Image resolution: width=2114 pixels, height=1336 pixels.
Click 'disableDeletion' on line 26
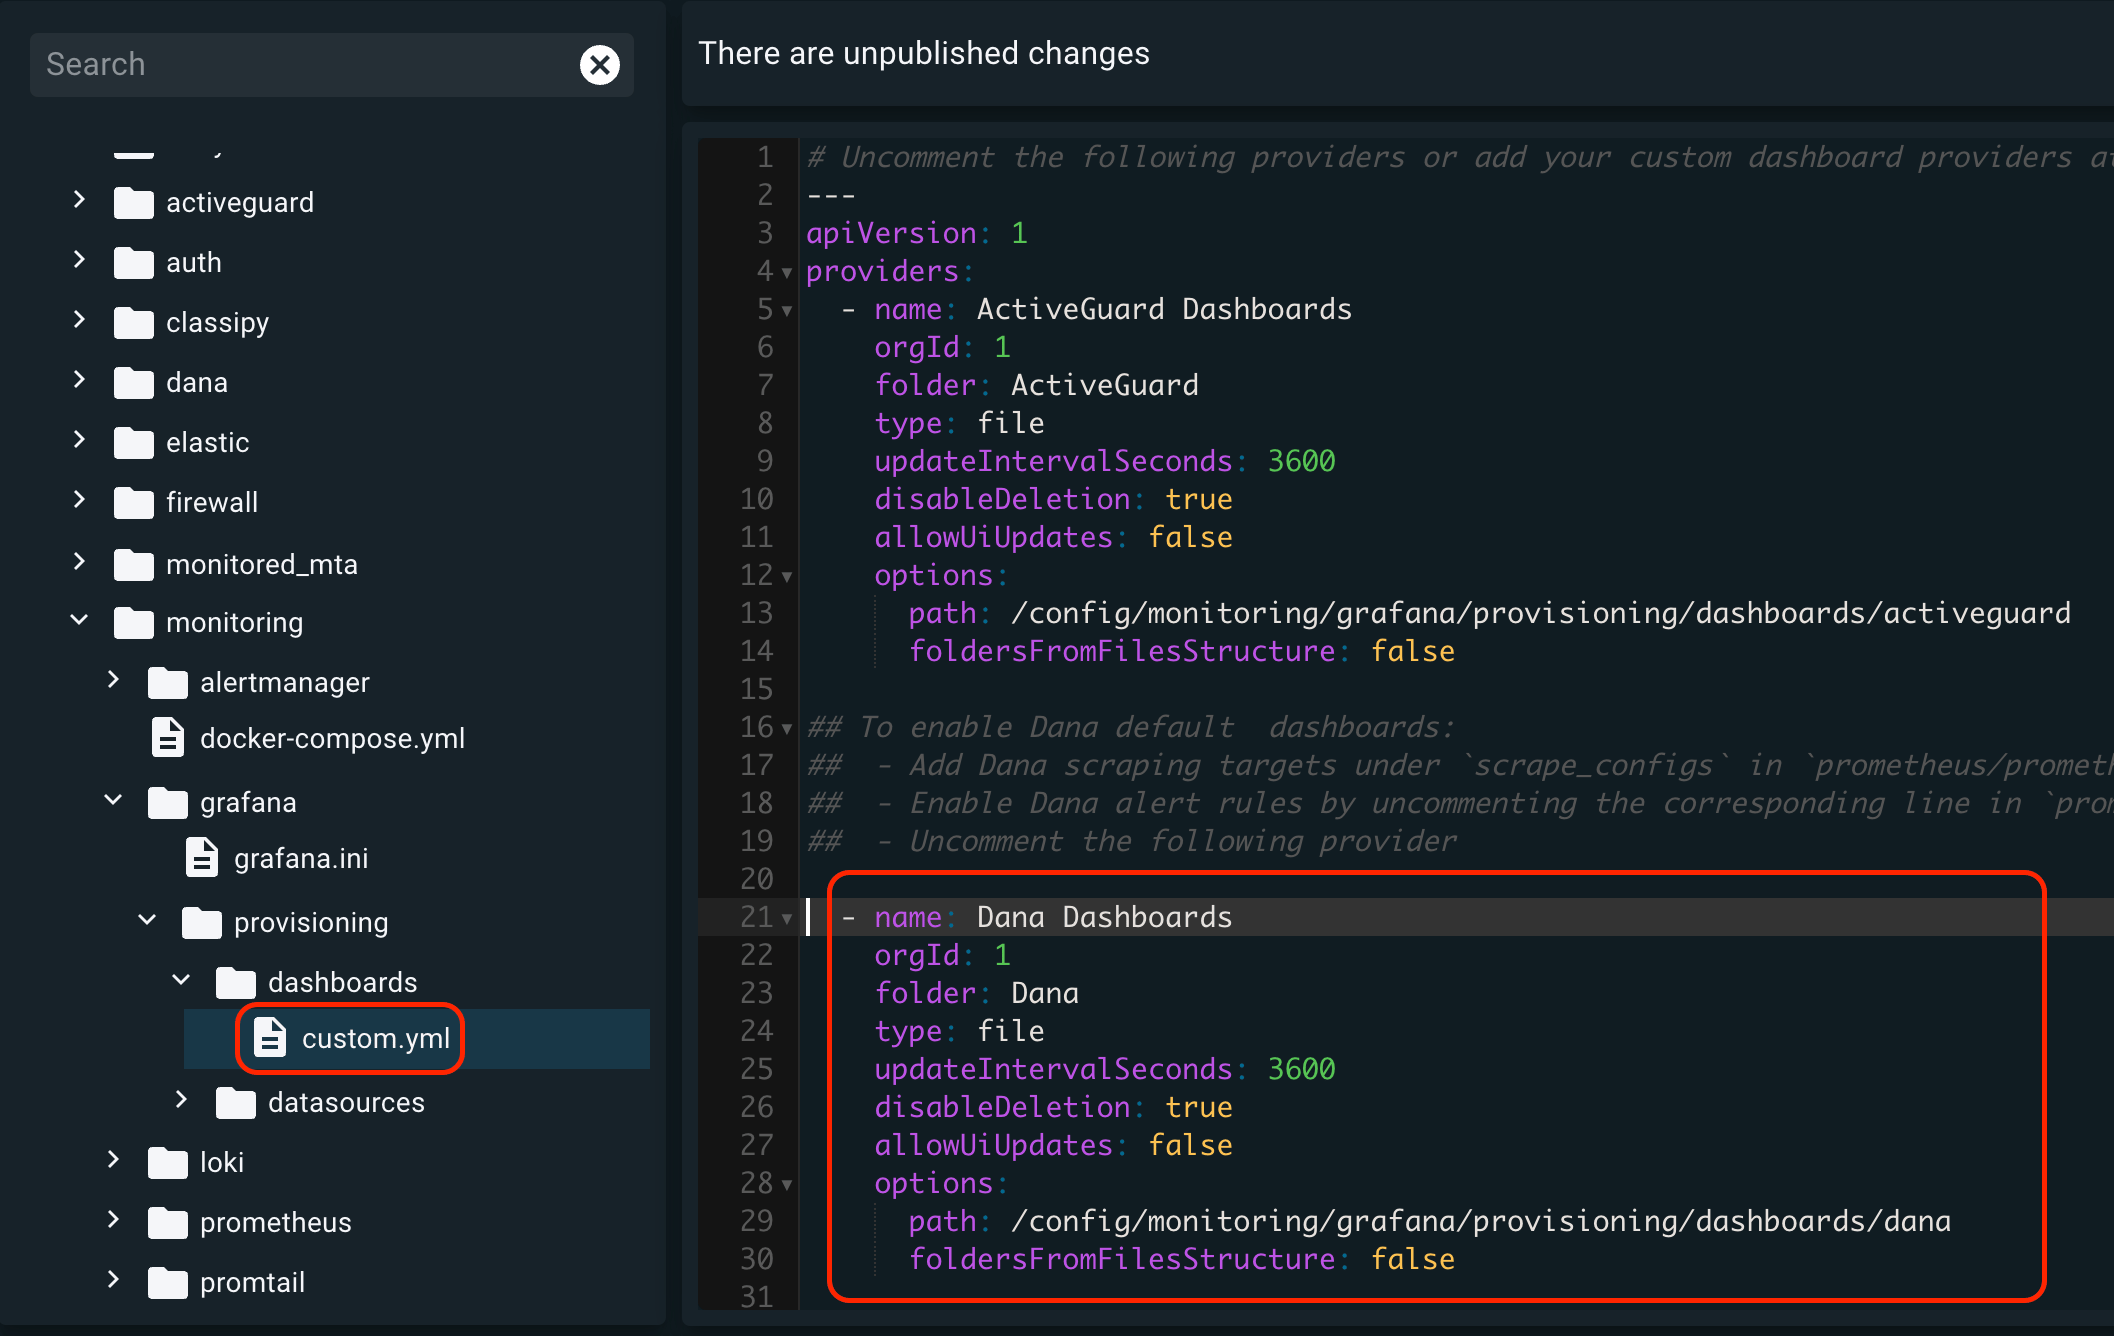coord(1002,1107)
